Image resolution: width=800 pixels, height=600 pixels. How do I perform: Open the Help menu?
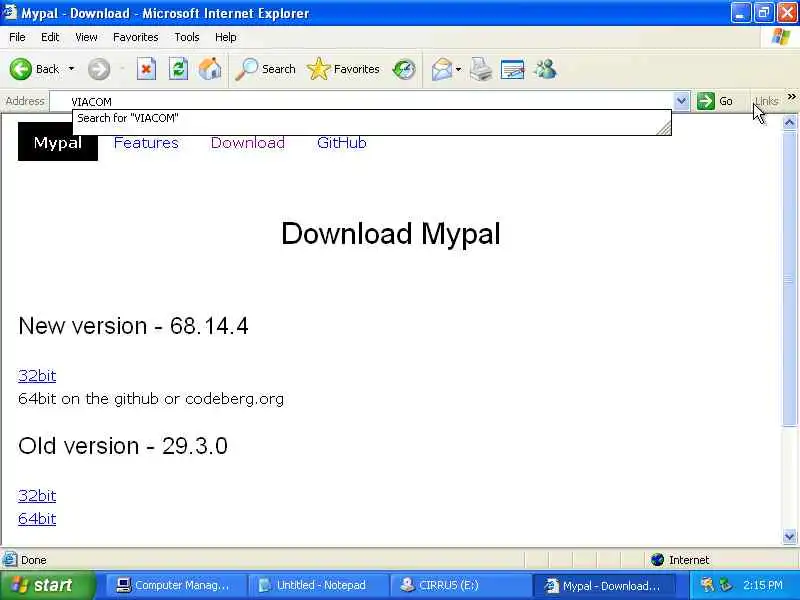pyautogui.click(x=226, y=37)
